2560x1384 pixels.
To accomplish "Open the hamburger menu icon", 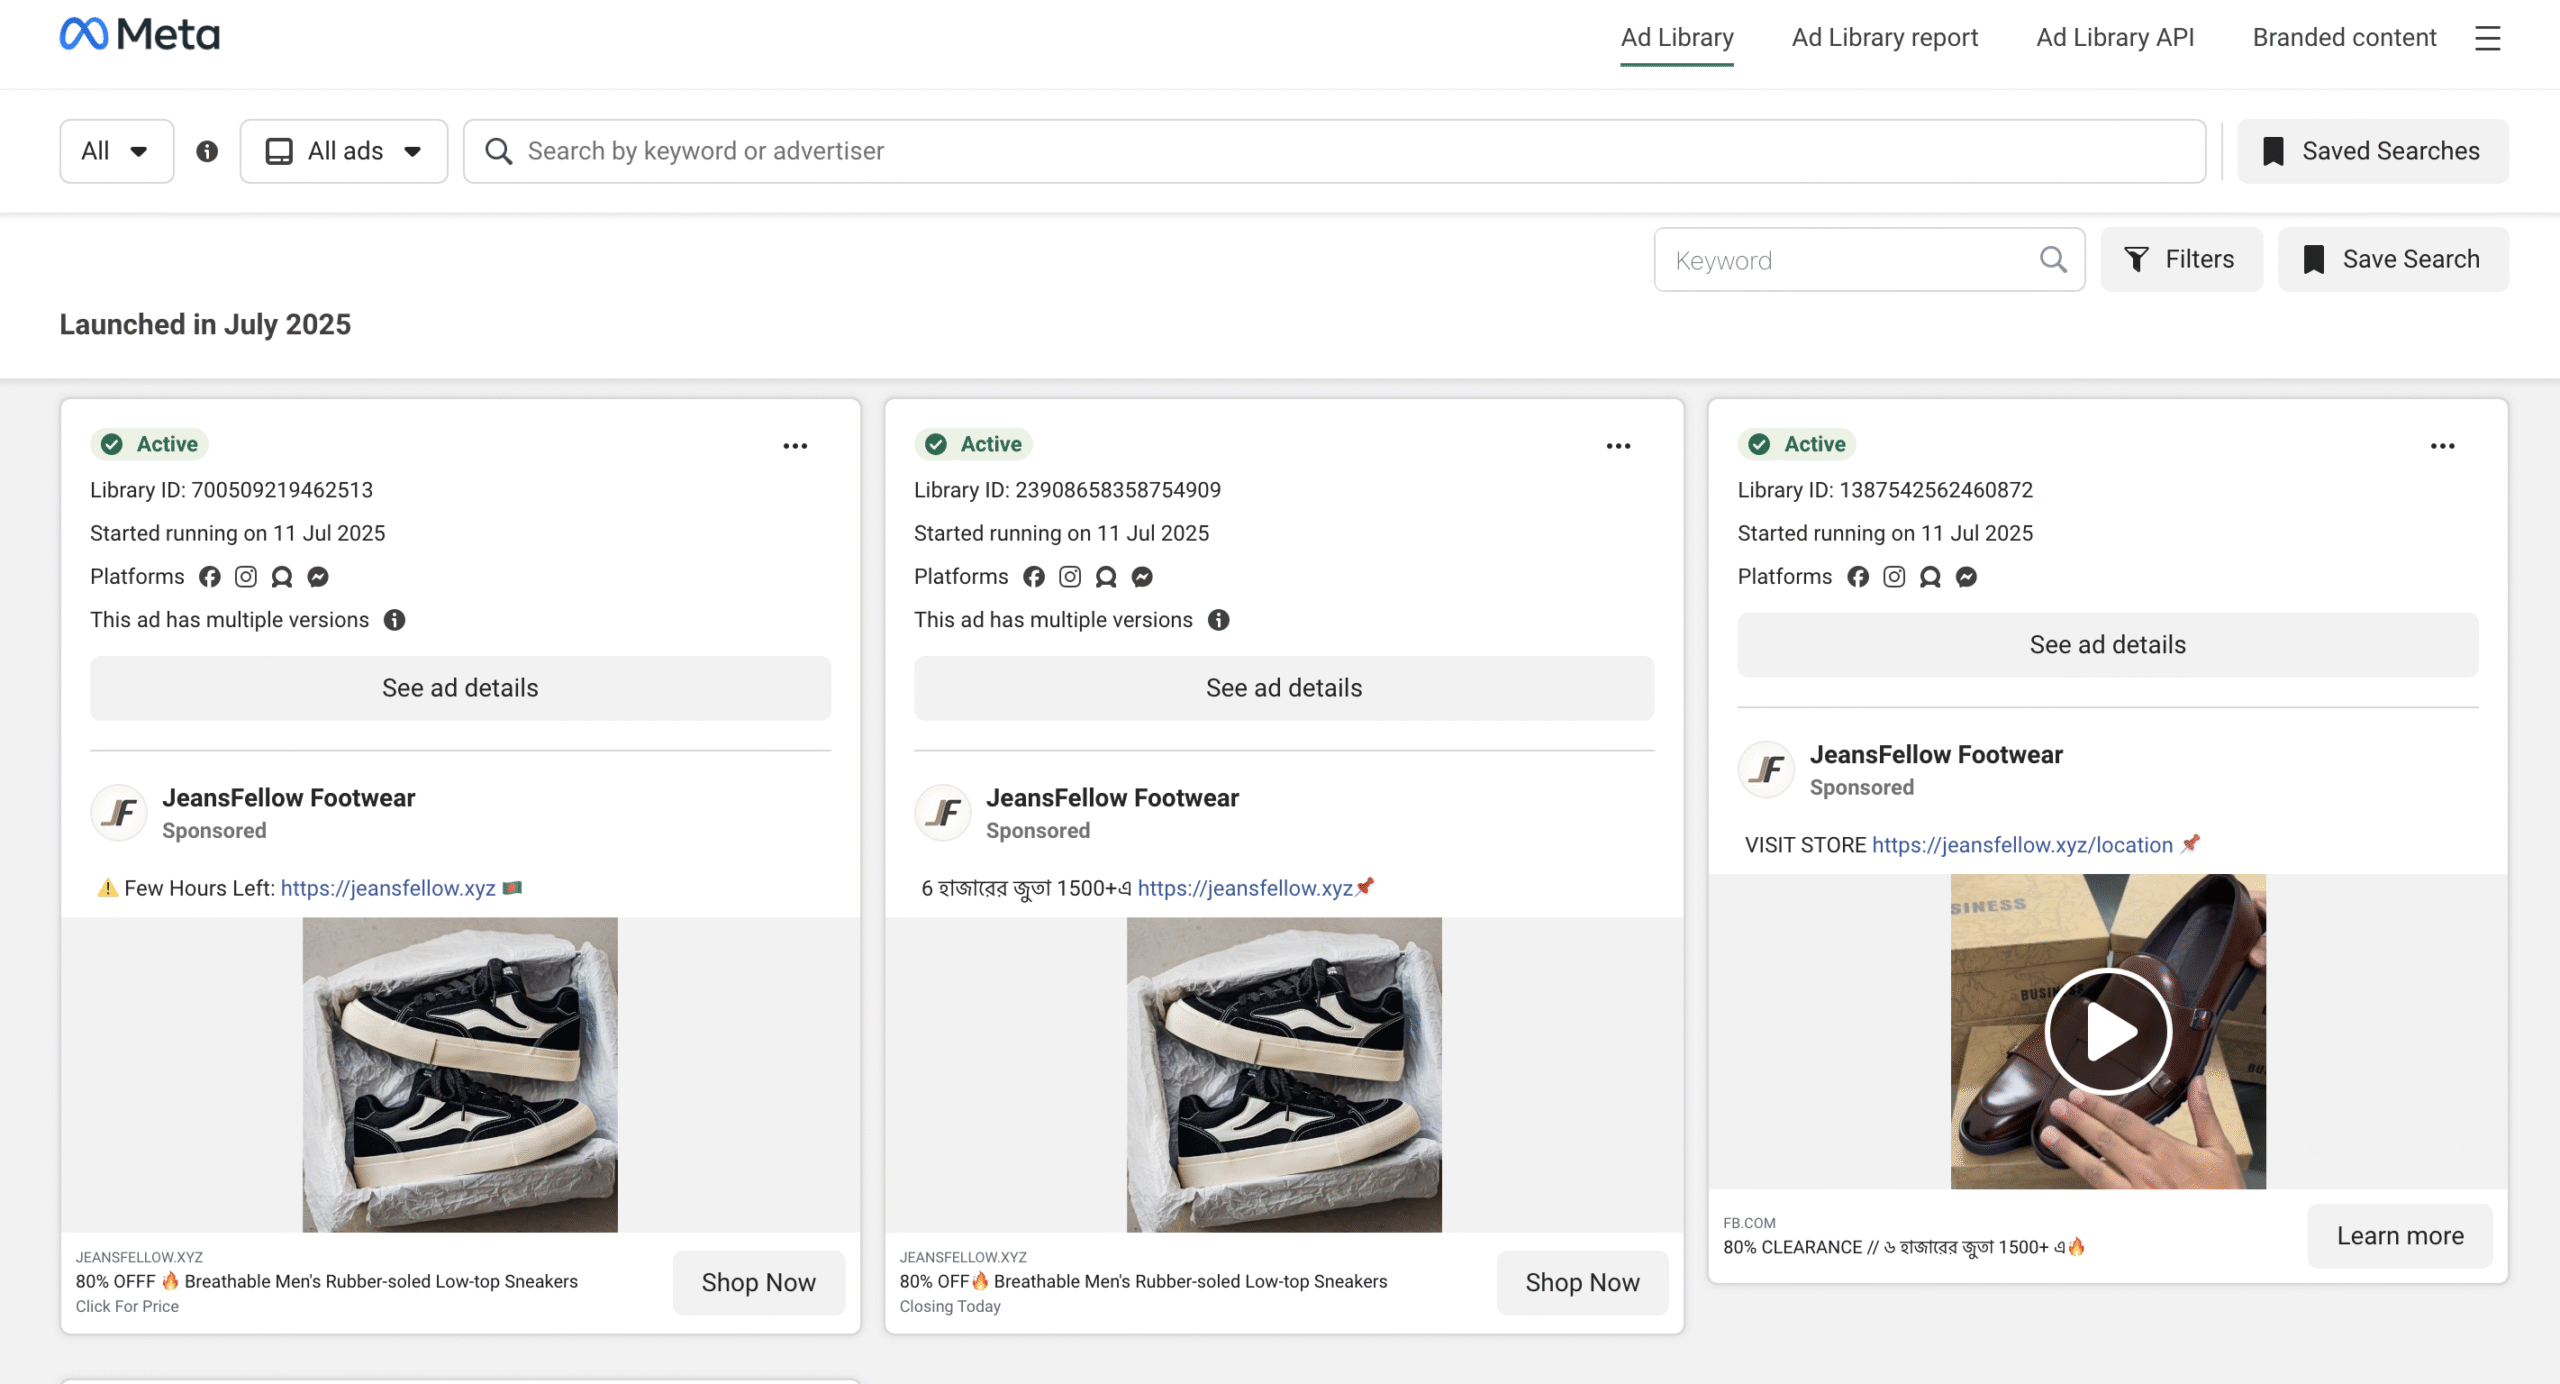I will [x=2487, y=38].
